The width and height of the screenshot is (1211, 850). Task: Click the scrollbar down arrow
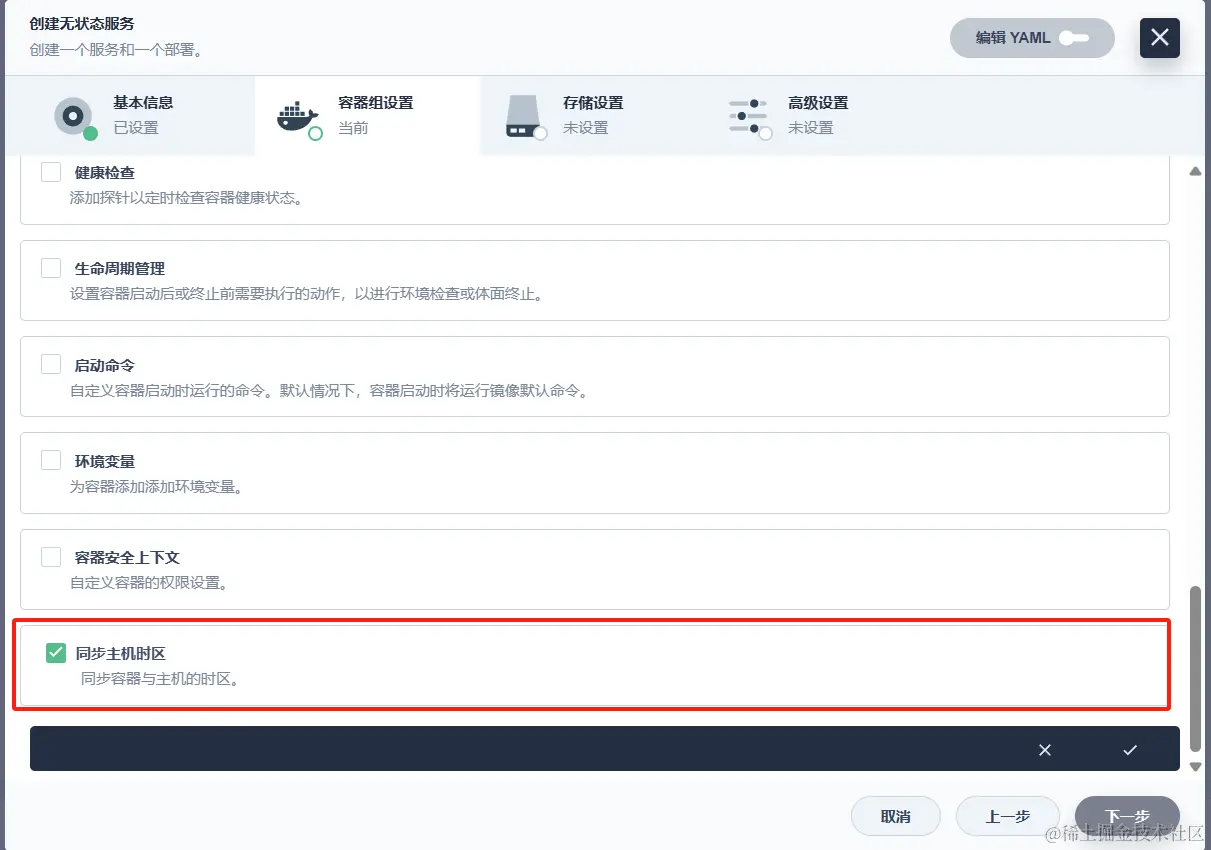click(1195, 767)
